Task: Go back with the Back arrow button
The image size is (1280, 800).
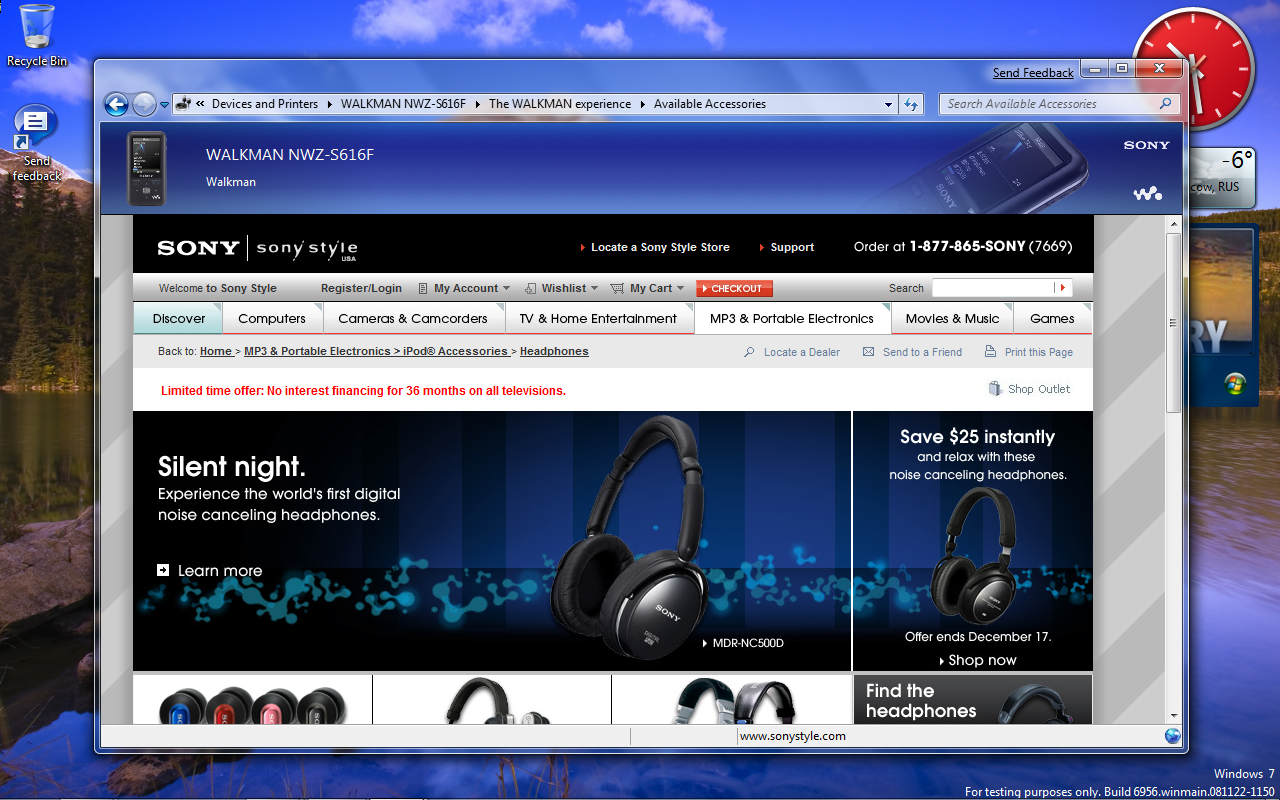Action: point(116,104)
